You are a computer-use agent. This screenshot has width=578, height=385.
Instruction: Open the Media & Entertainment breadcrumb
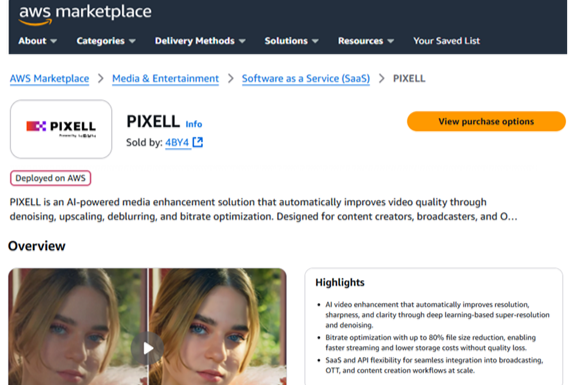[x=166, y=79]
